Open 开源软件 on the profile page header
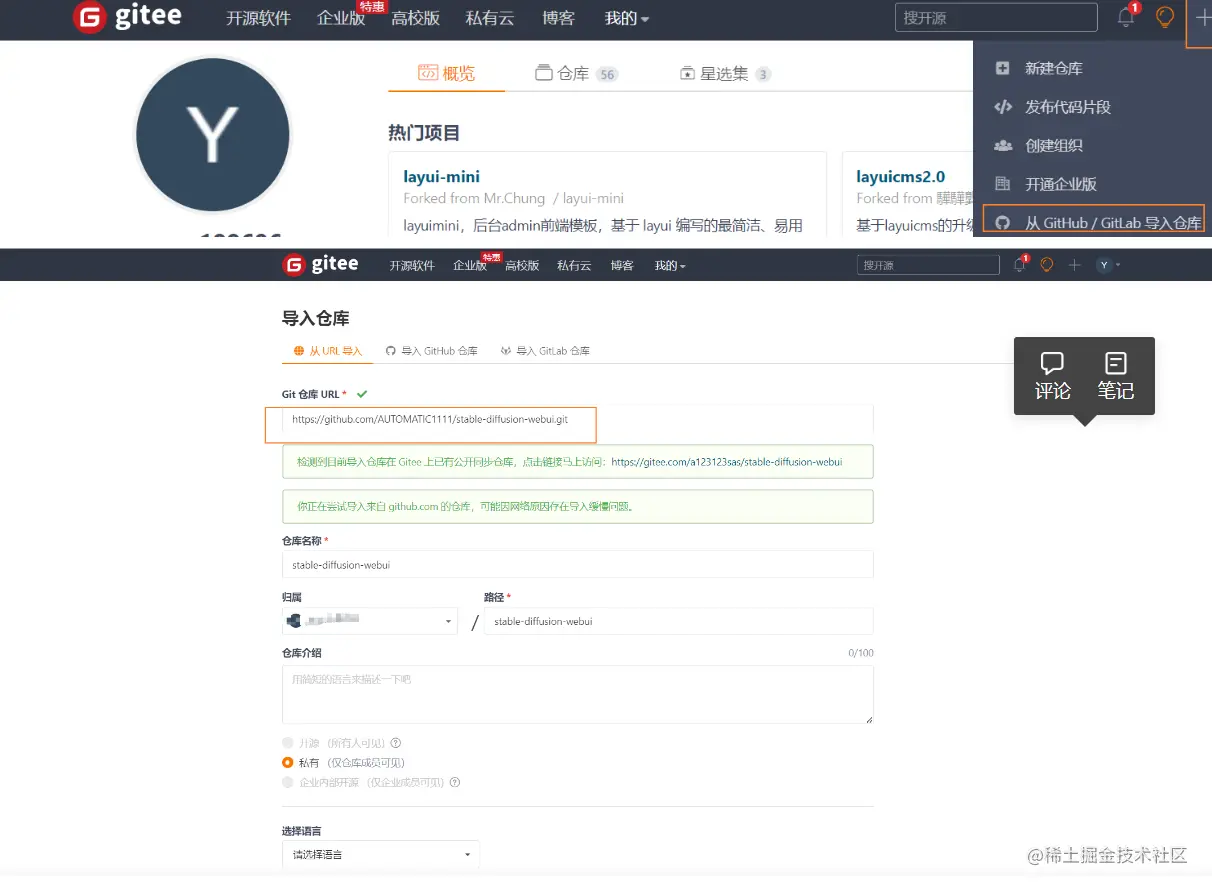The height and width of the screenshot is (890, 1212). (x=258, y=18)
